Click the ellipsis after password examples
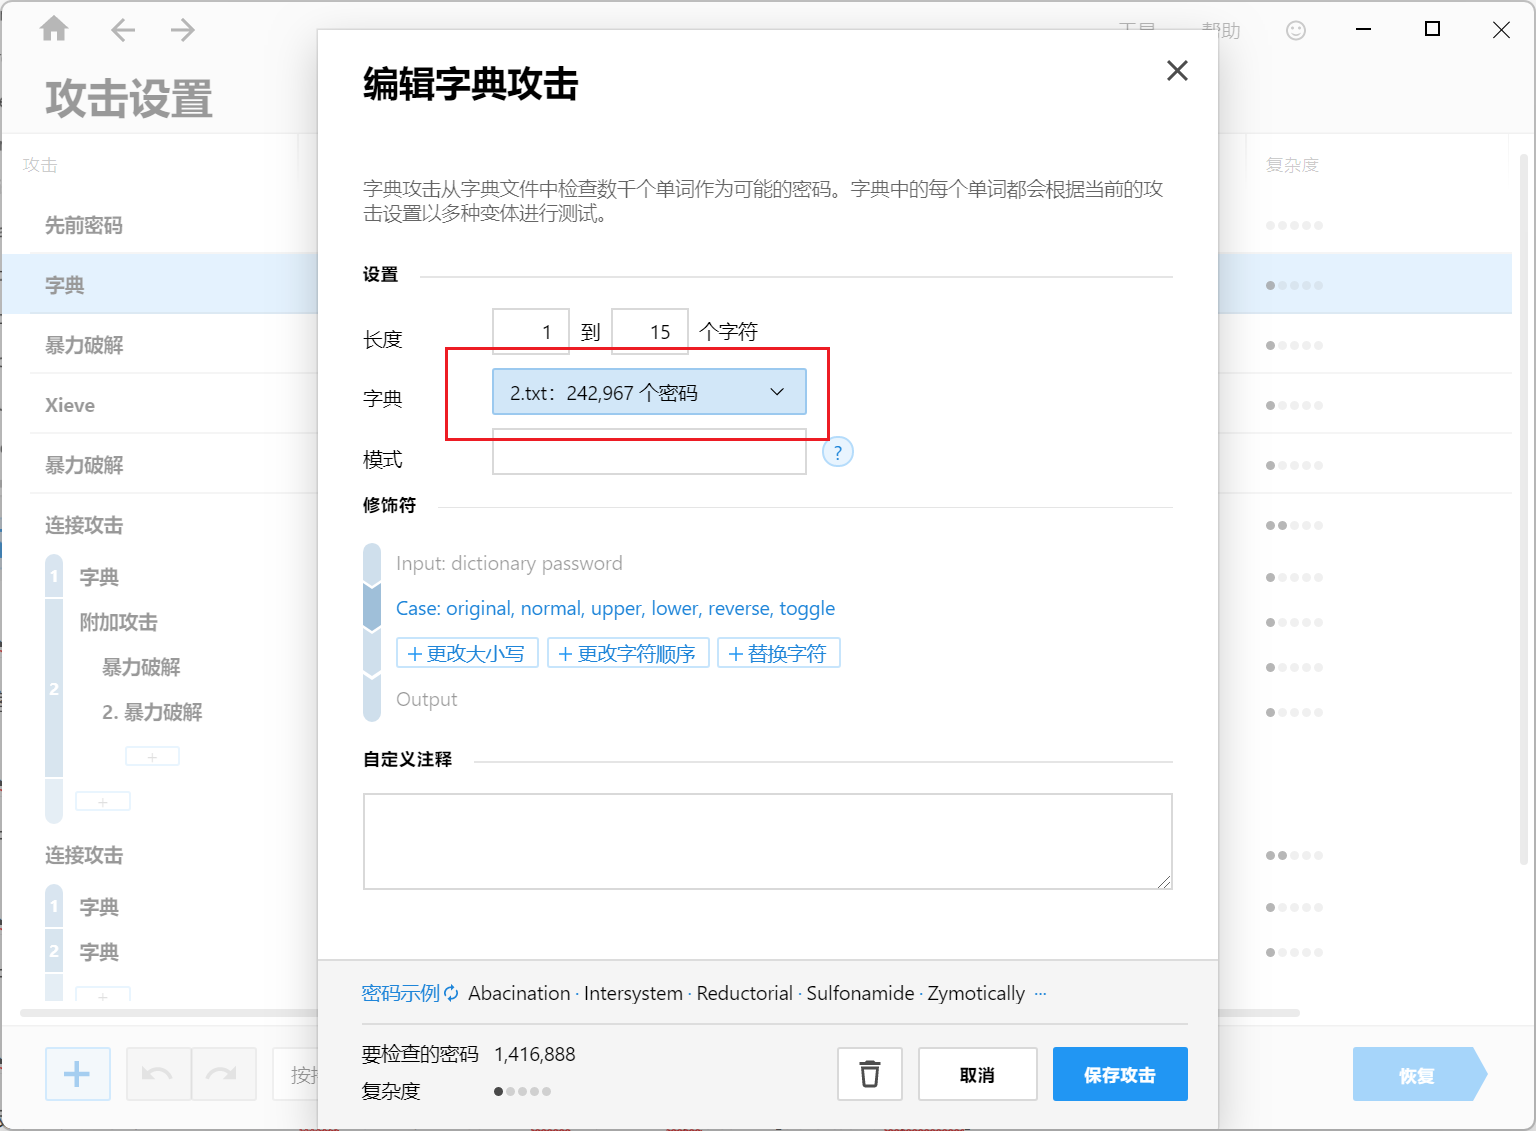The height and width of the screenshot is (1131, 1536). [1040, 993]
